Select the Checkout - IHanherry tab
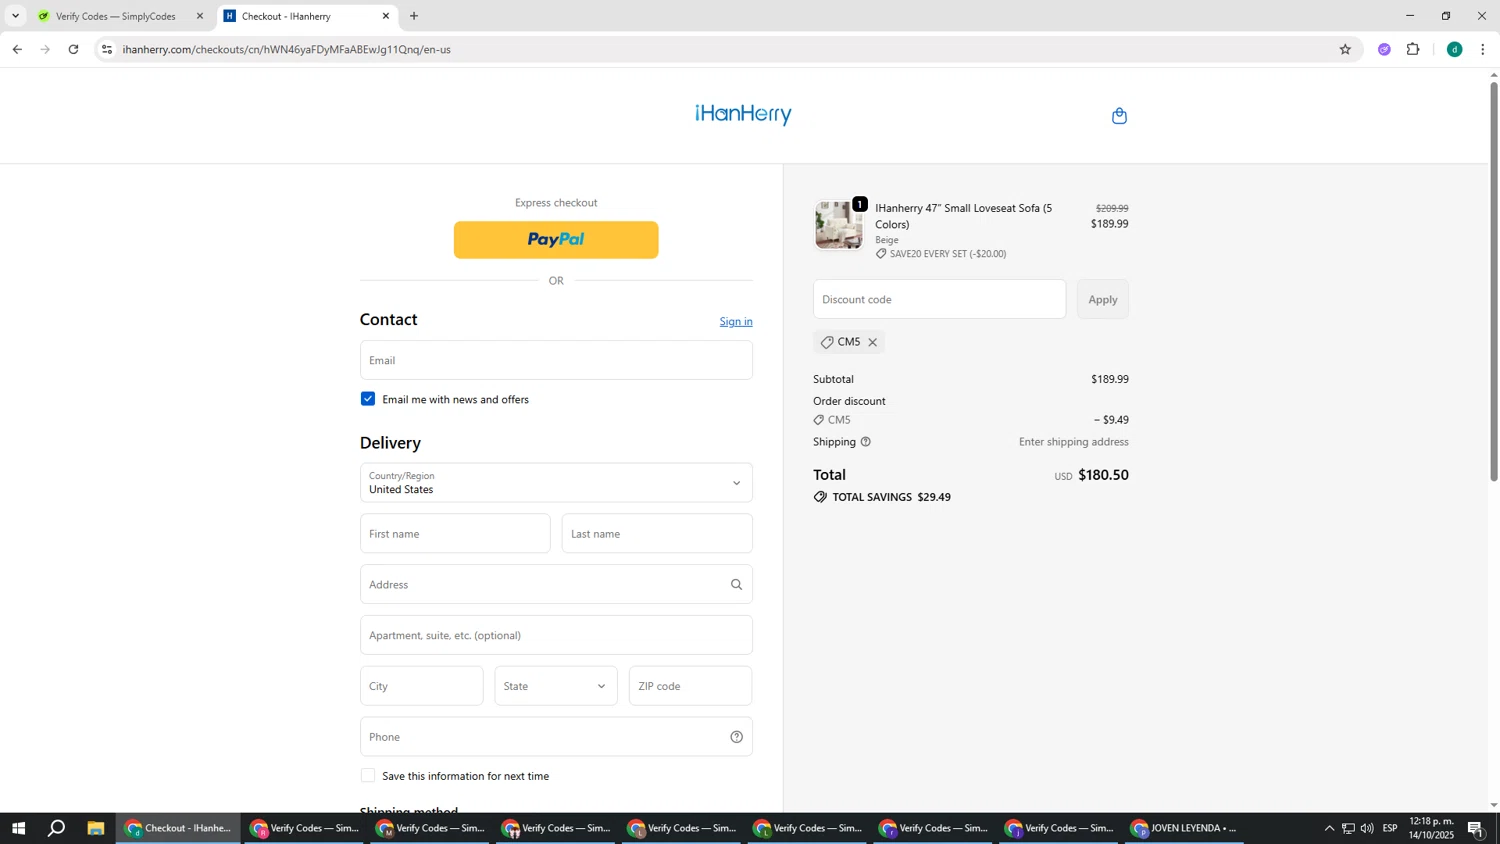The height and width of the screenshot is (844, 1500). coord(305,16)
